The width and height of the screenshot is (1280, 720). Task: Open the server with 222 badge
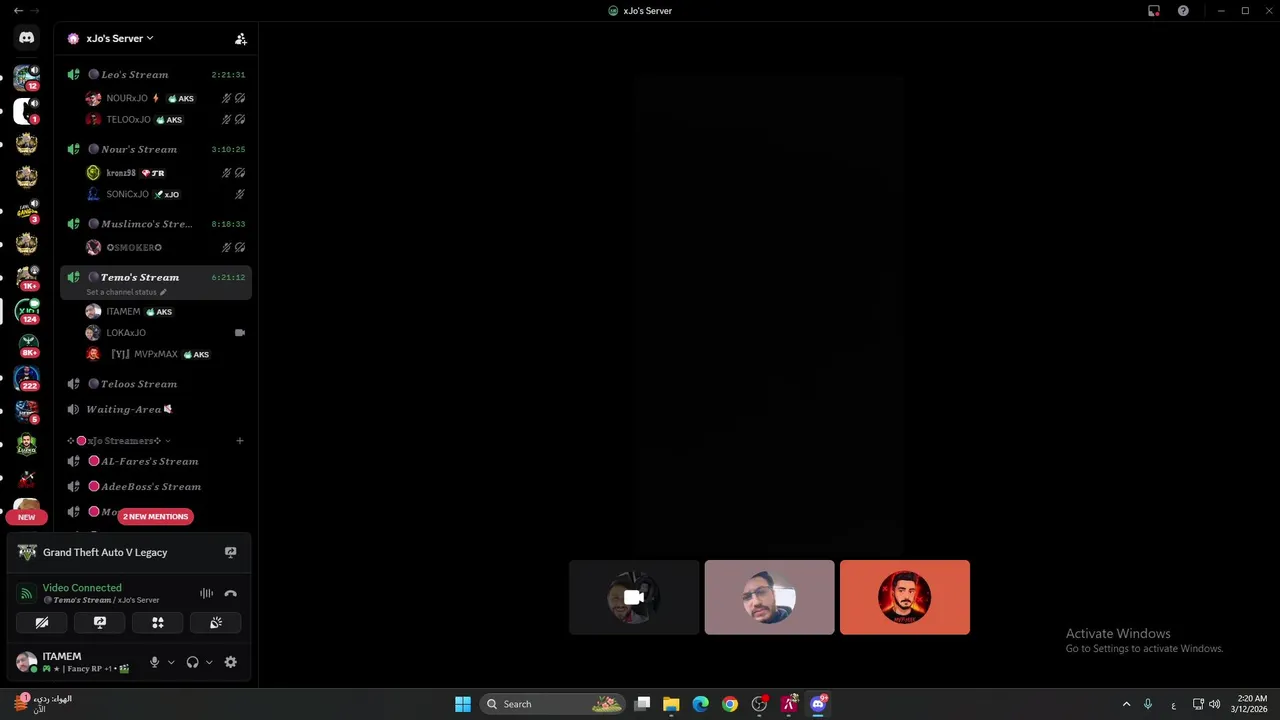click(x=27, y=378)
